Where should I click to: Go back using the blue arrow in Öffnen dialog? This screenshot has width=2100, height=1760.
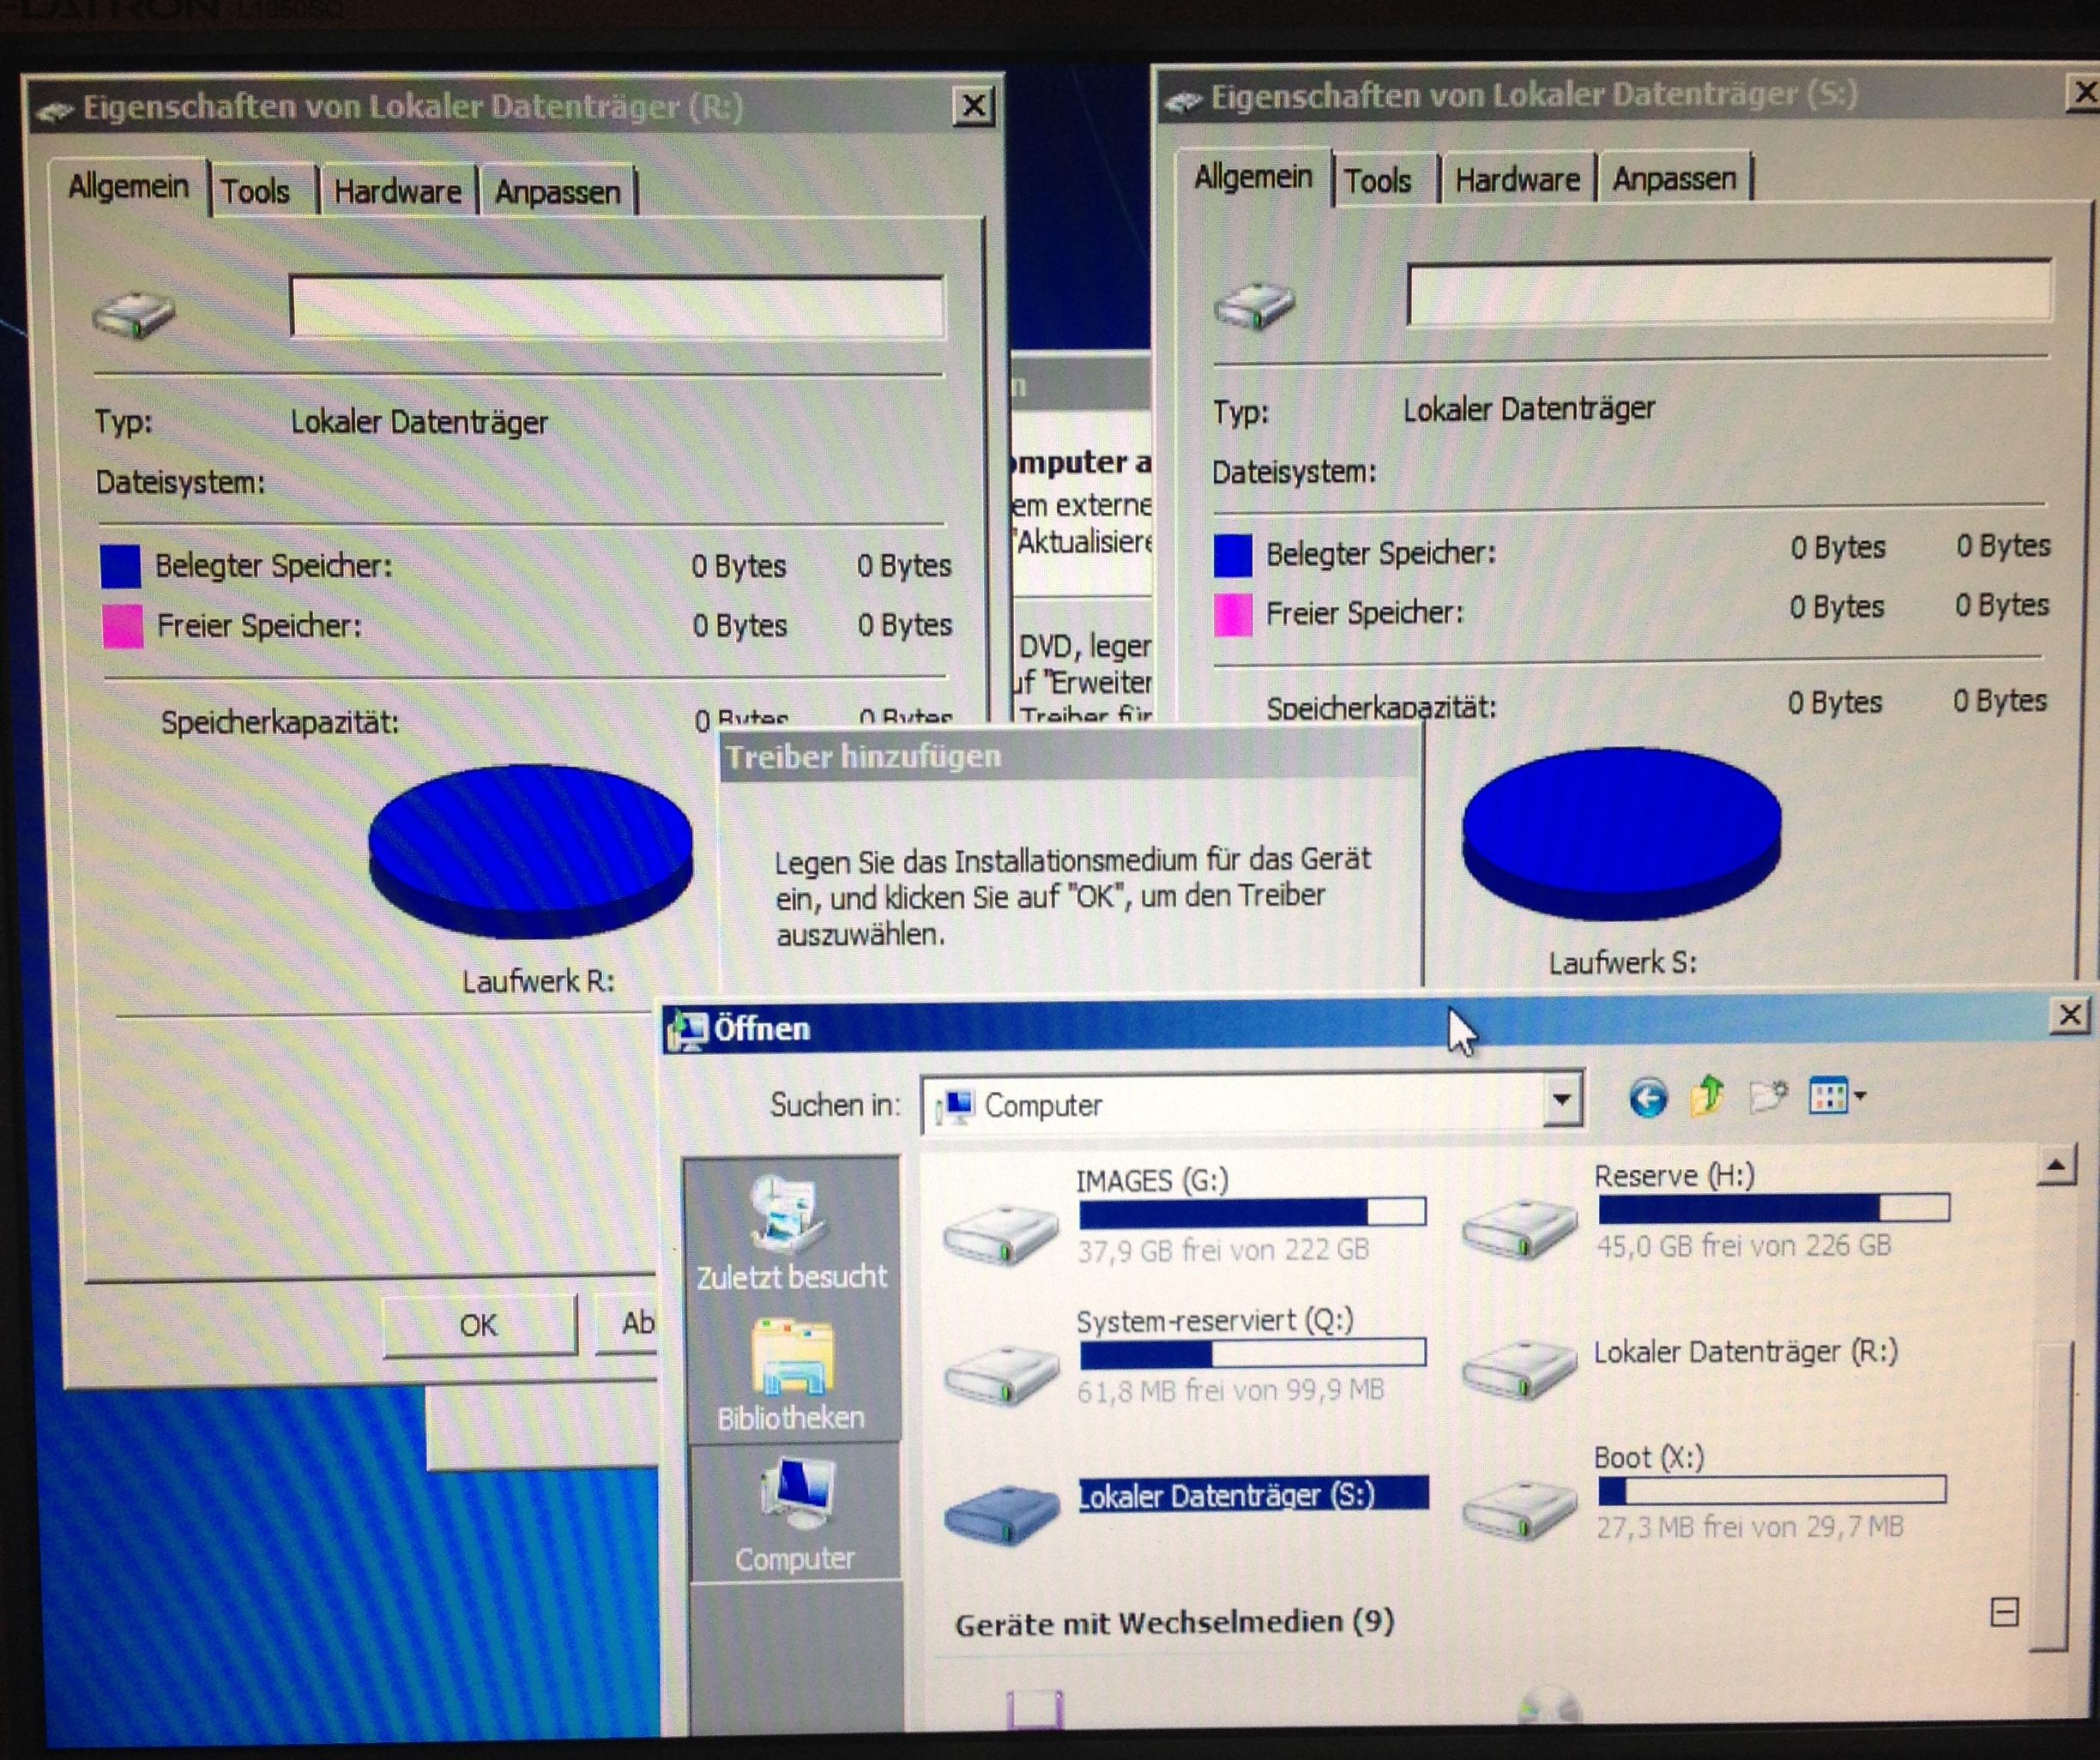(1647, 1098)
